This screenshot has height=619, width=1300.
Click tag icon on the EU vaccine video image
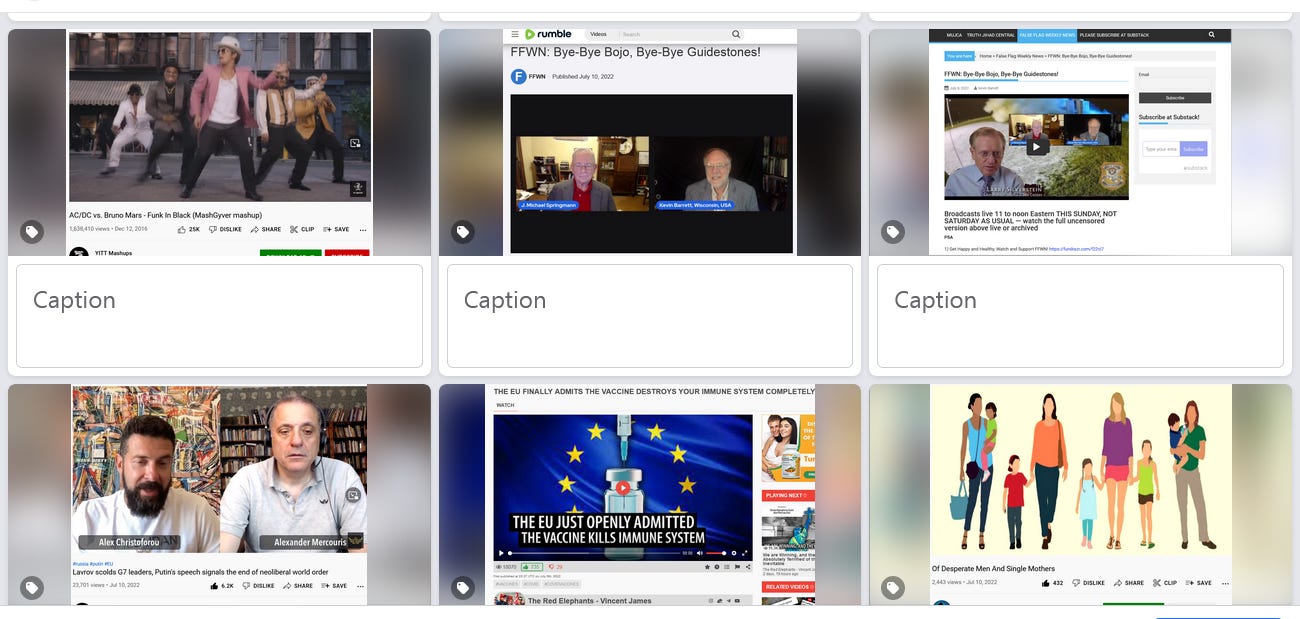tap(462, 588)
